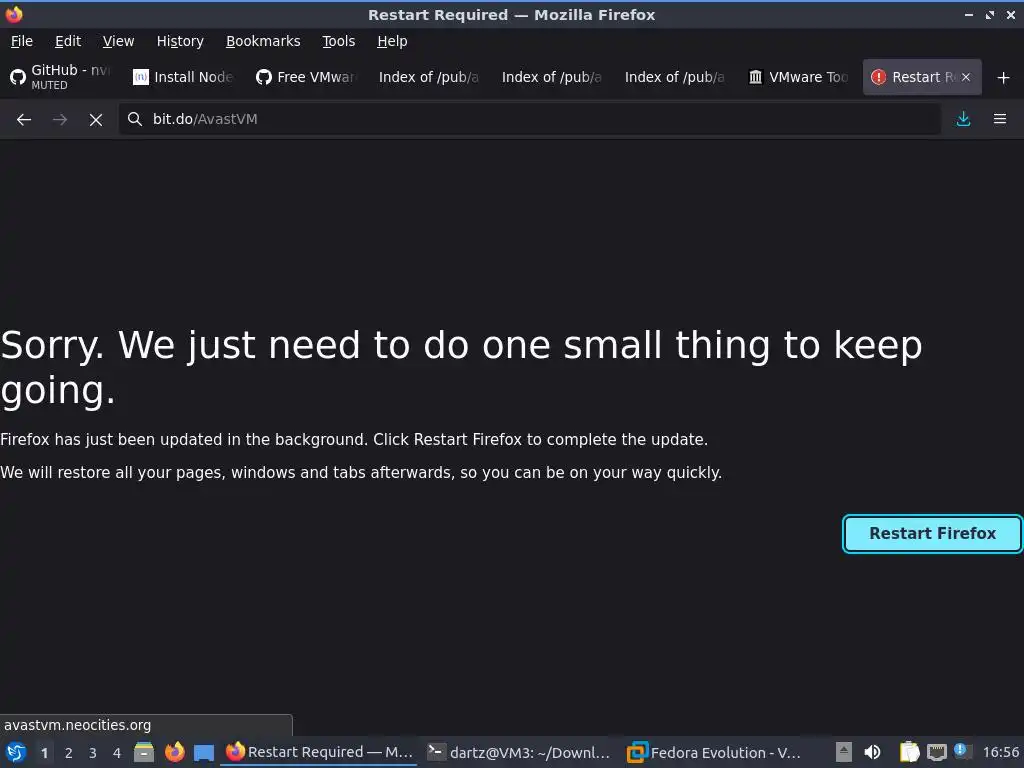This screenshot has height=768, width=1024.
Task: Switch to the Install Node tab
Action: pyautogui.click(x=183, y=77)
